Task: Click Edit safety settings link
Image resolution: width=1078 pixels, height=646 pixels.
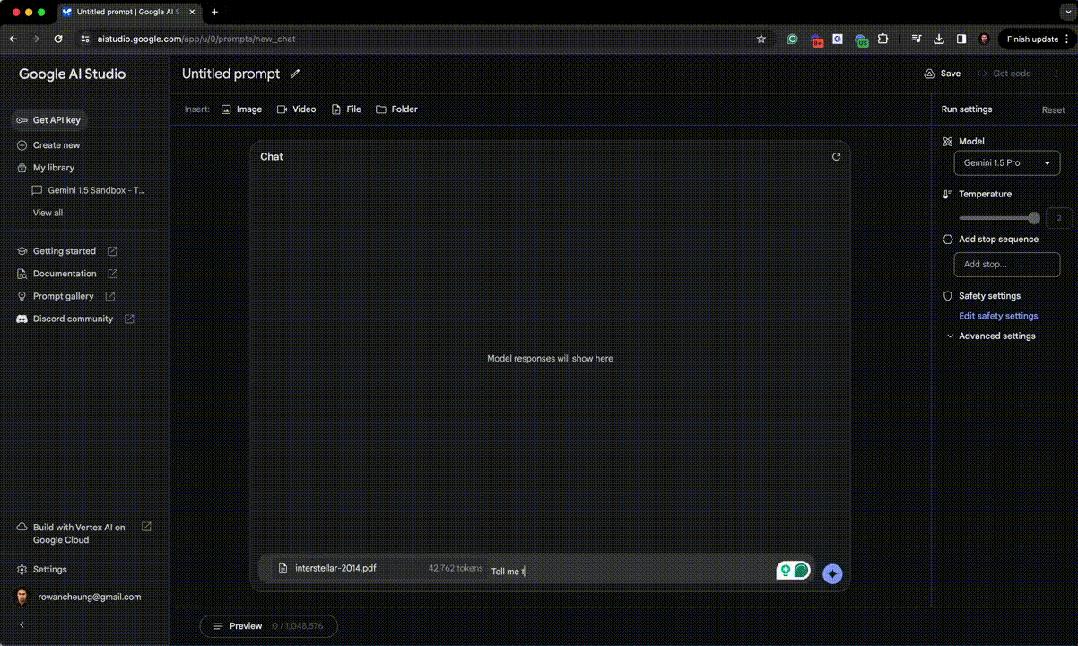Action: pos(998,316)
